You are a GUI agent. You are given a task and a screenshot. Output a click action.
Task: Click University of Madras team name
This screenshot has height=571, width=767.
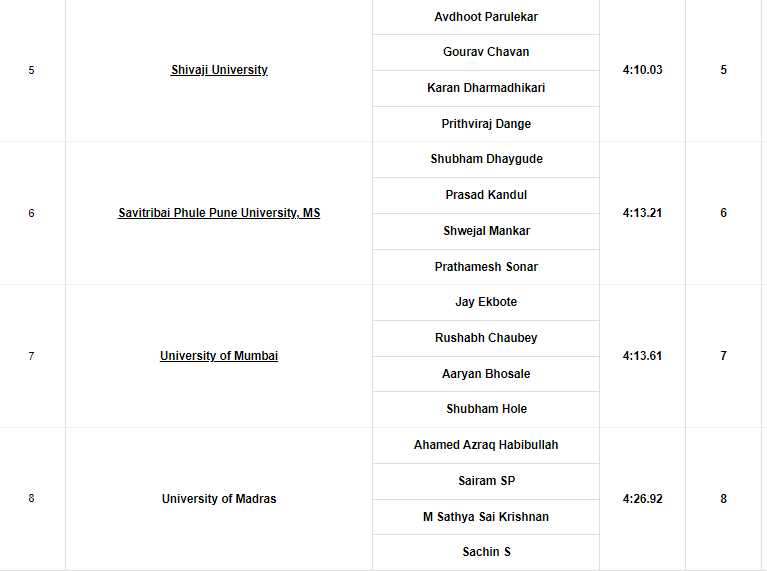click(219, 499)
